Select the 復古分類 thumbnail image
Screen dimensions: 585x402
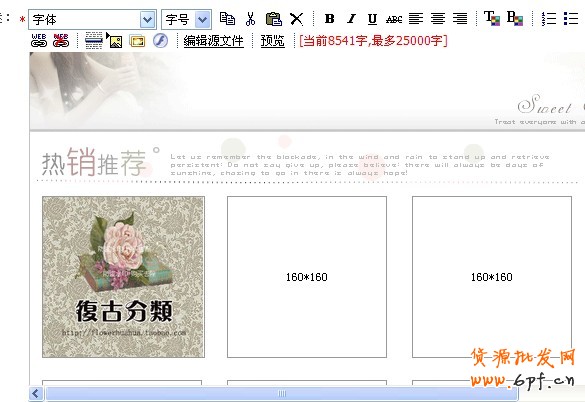click(123, 277)
